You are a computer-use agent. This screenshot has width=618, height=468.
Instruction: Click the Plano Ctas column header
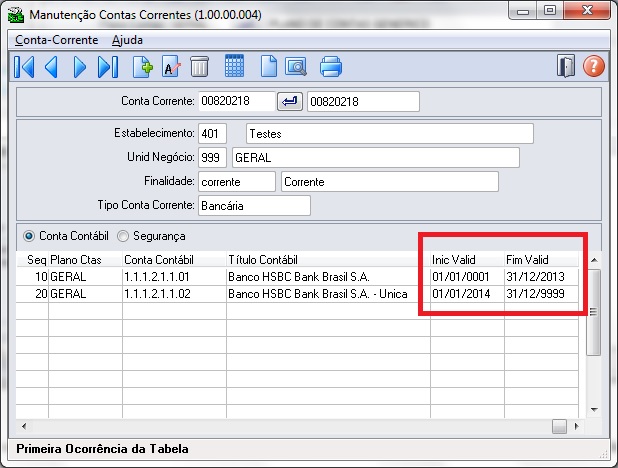tap(85, 260)
